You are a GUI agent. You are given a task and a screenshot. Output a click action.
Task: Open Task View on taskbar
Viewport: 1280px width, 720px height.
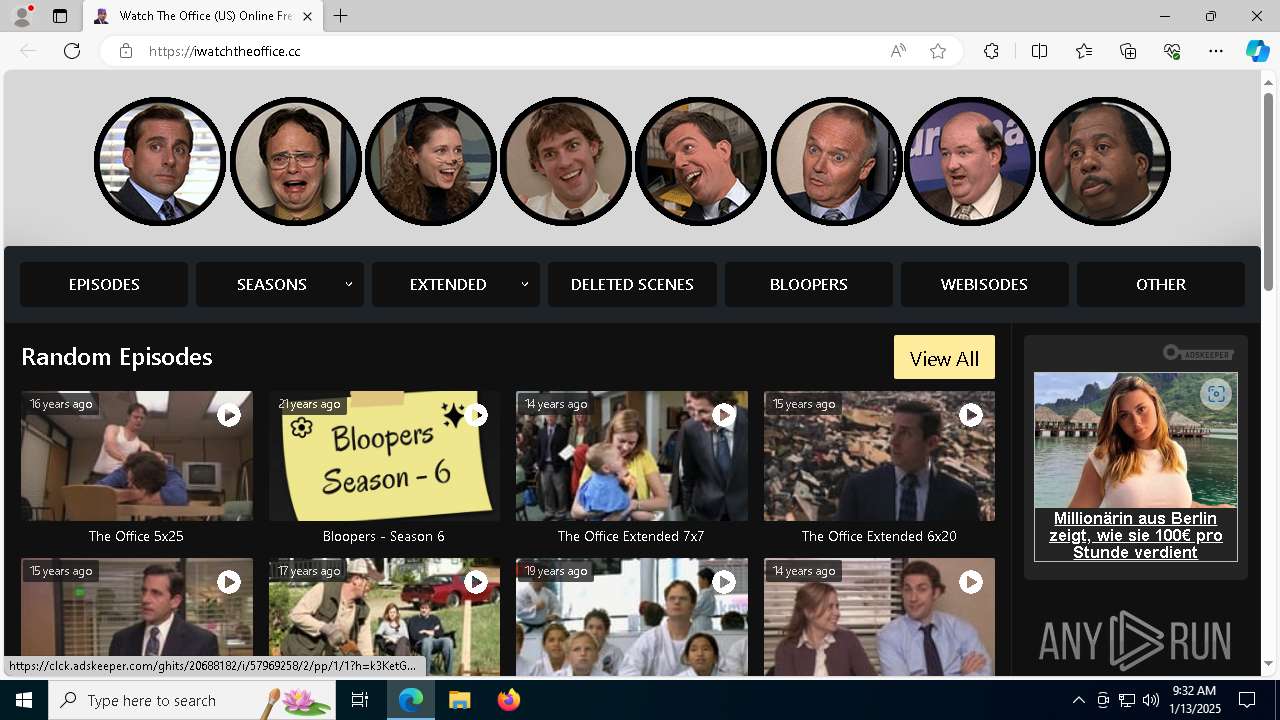tap(361, 700)
